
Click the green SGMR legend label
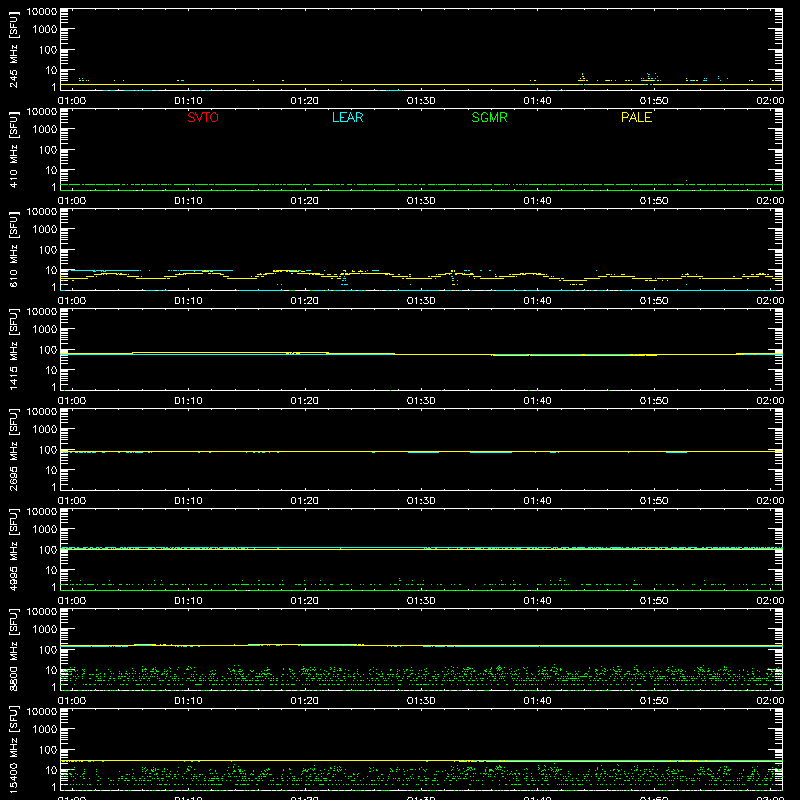click(489, 117)
